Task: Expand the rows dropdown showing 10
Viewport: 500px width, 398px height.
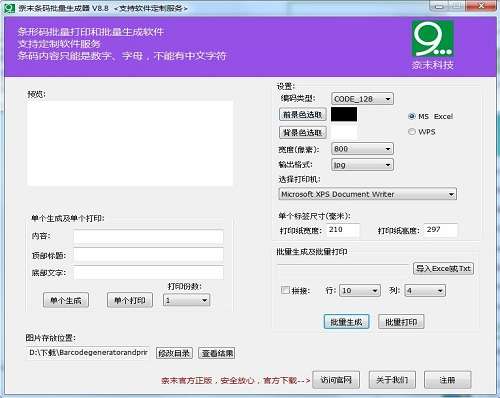Action: [x=359, y=290]
